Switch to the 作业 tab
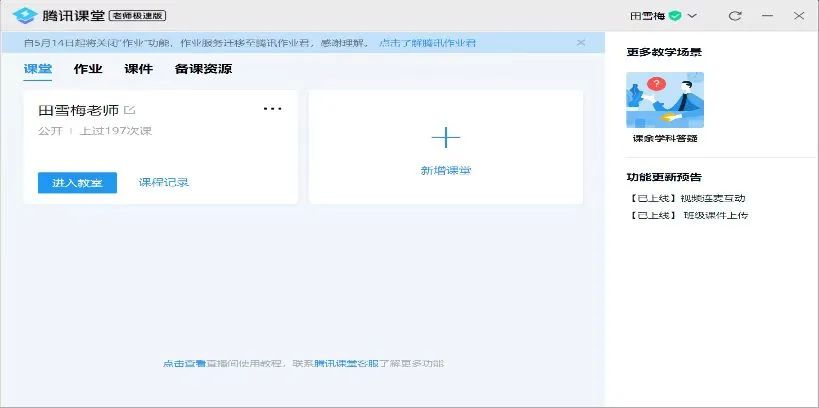Image resolution: width=819 pixels, height=408 pixels. pyautogui.click(x=88, y=69)
